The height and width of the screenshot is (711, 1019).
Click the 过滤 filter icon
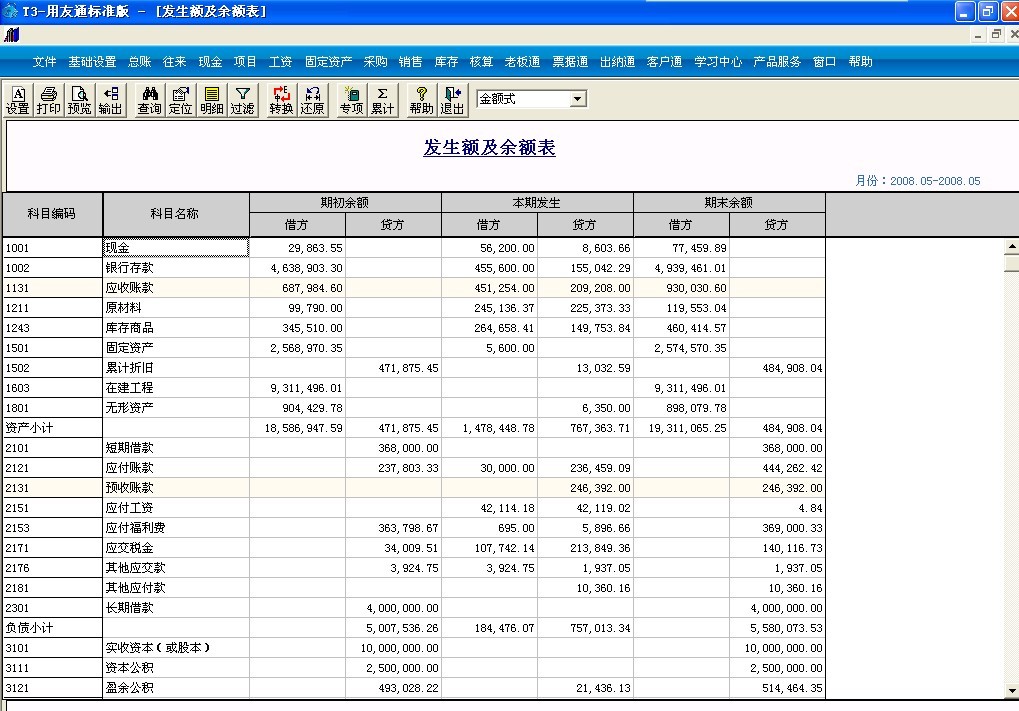[x=242, y=100]
